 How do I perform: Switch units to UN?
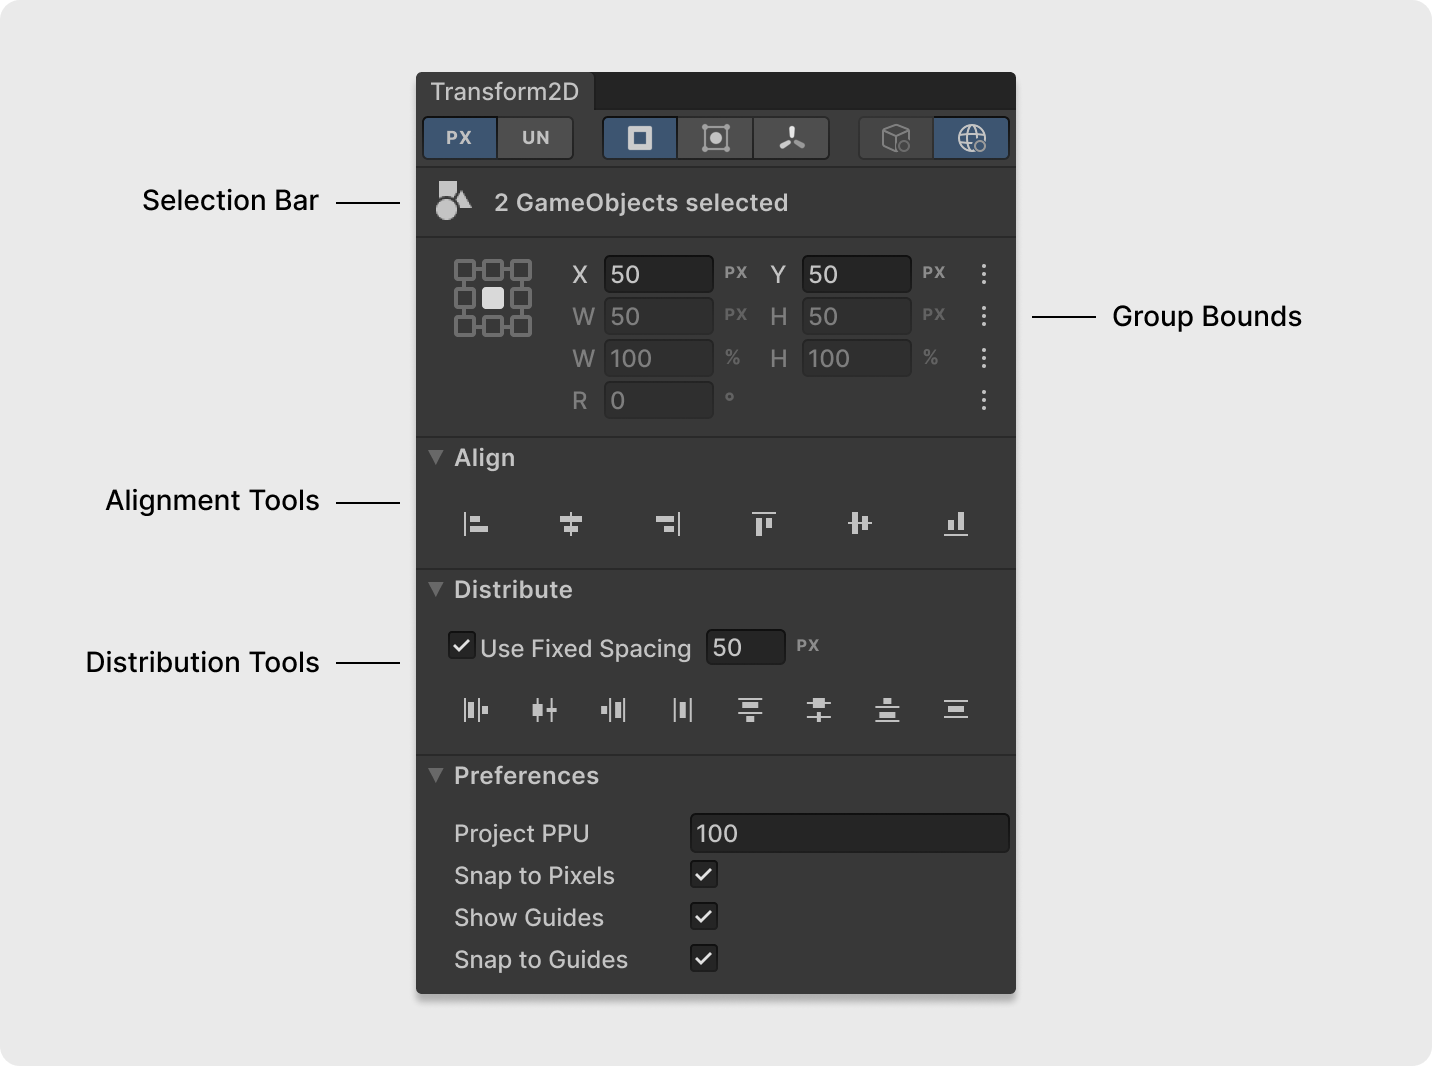point(535,138)
